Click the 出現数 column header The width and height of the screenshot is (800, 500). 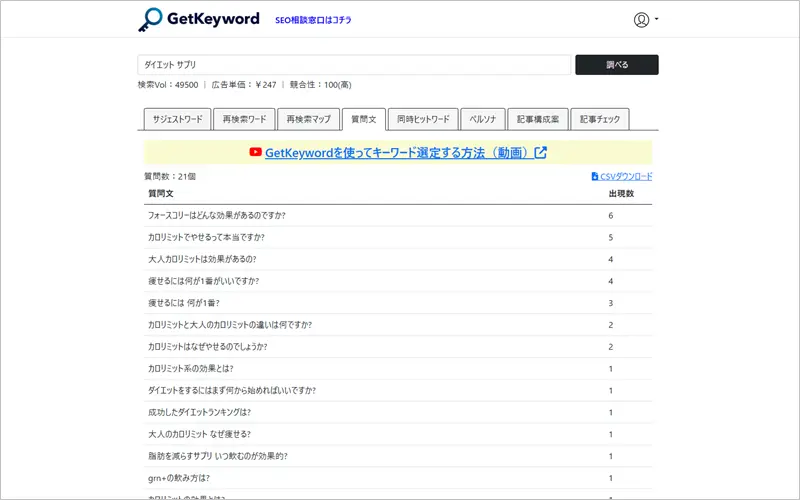pos(620,193)
